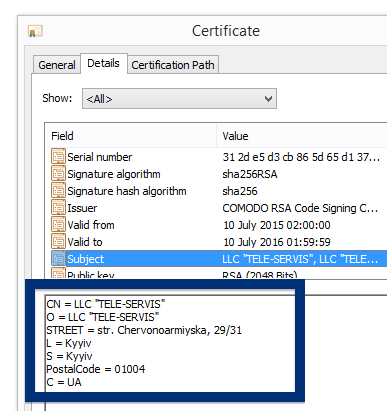Viewport: 387px width, 411px height.
Task: Click the L = Kyyiv line
Action: (69, 343)
